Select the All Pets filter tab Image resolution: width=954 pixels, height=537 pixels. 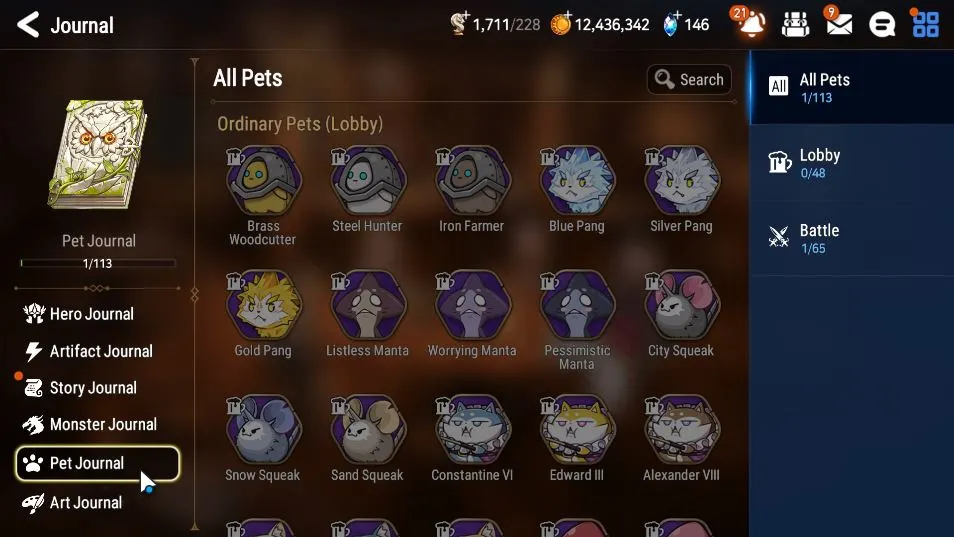point(852,88)
